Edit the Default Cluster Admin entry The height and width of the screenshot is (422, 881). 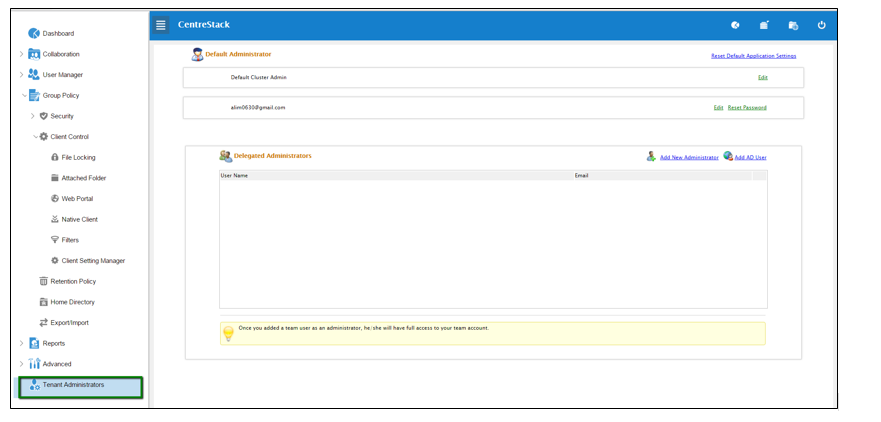tap(762, 78)
